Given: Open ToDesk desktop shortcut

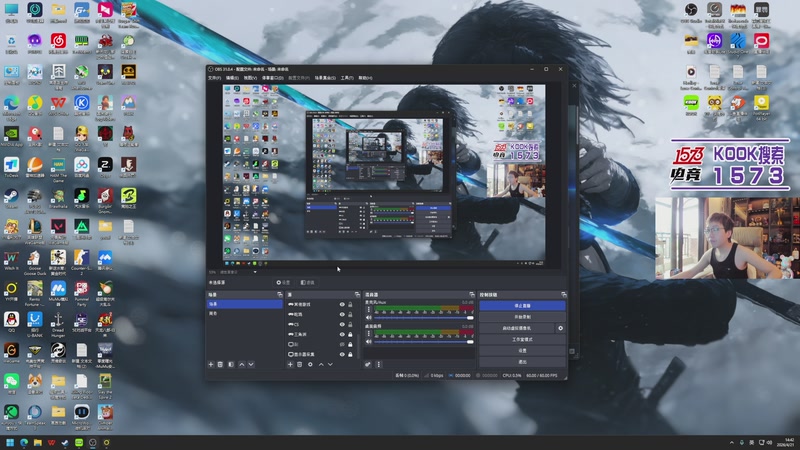Looking at the screenshot, I should coord(11,167).
